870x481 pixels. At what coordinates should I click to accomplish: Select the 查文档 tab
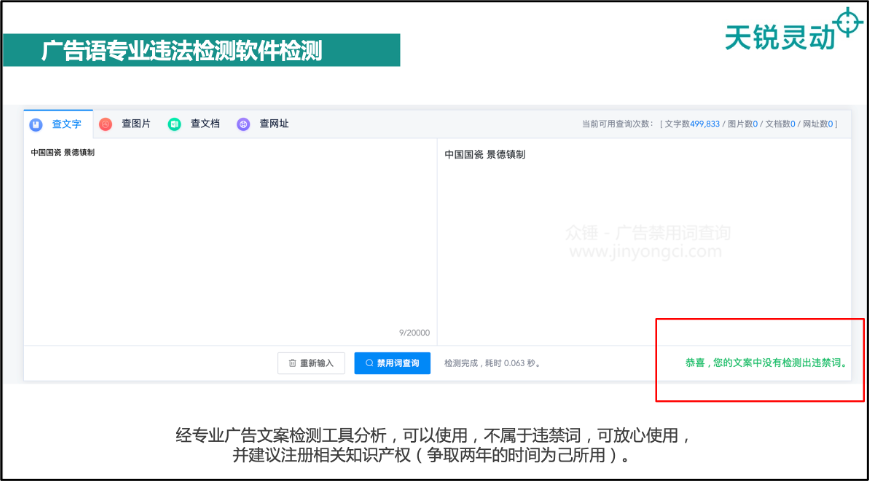click(195, 124)
